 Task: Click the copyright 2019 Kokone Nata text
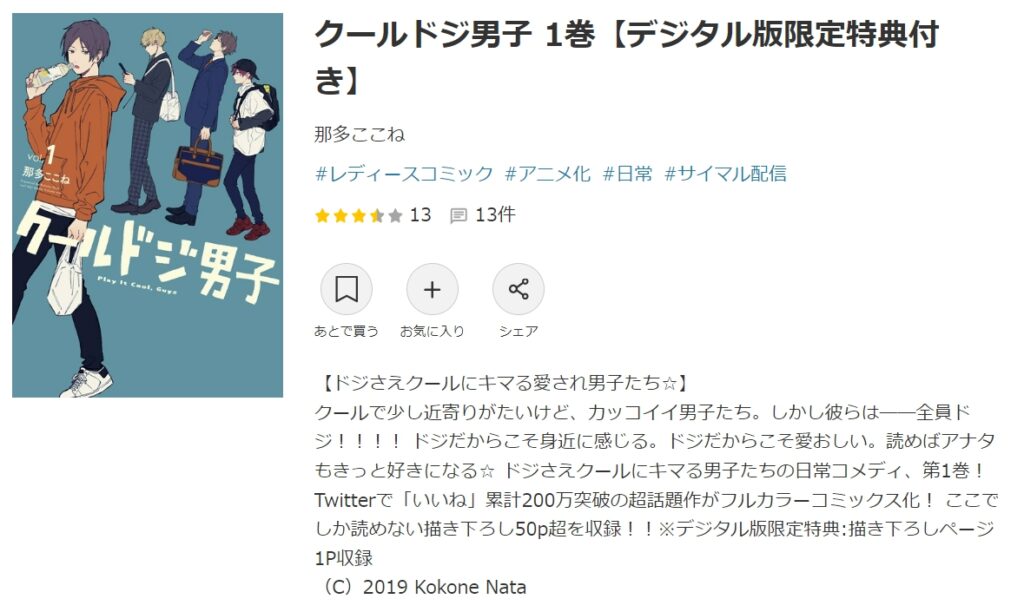click(421, 587)
